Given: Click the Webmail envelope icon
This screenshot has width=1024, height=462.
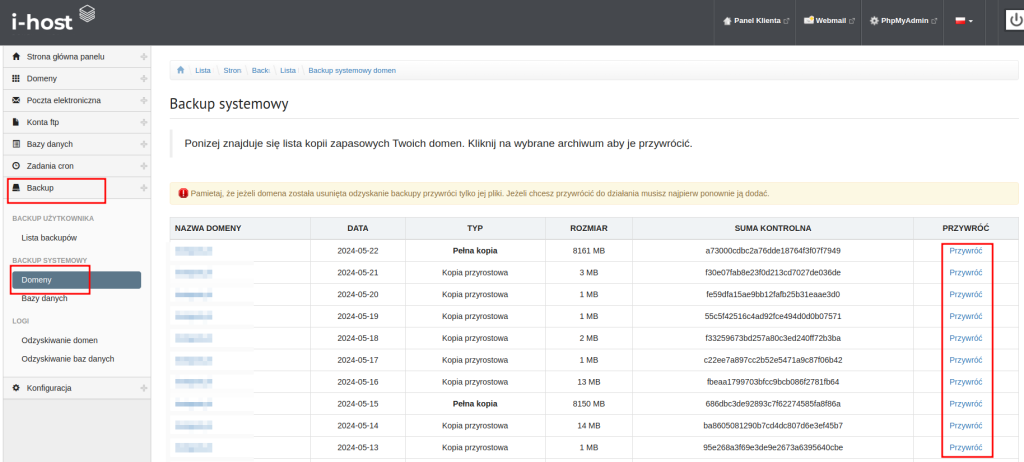Looking at the screenshot, I should pyautogui.click(x=809, y=20).
